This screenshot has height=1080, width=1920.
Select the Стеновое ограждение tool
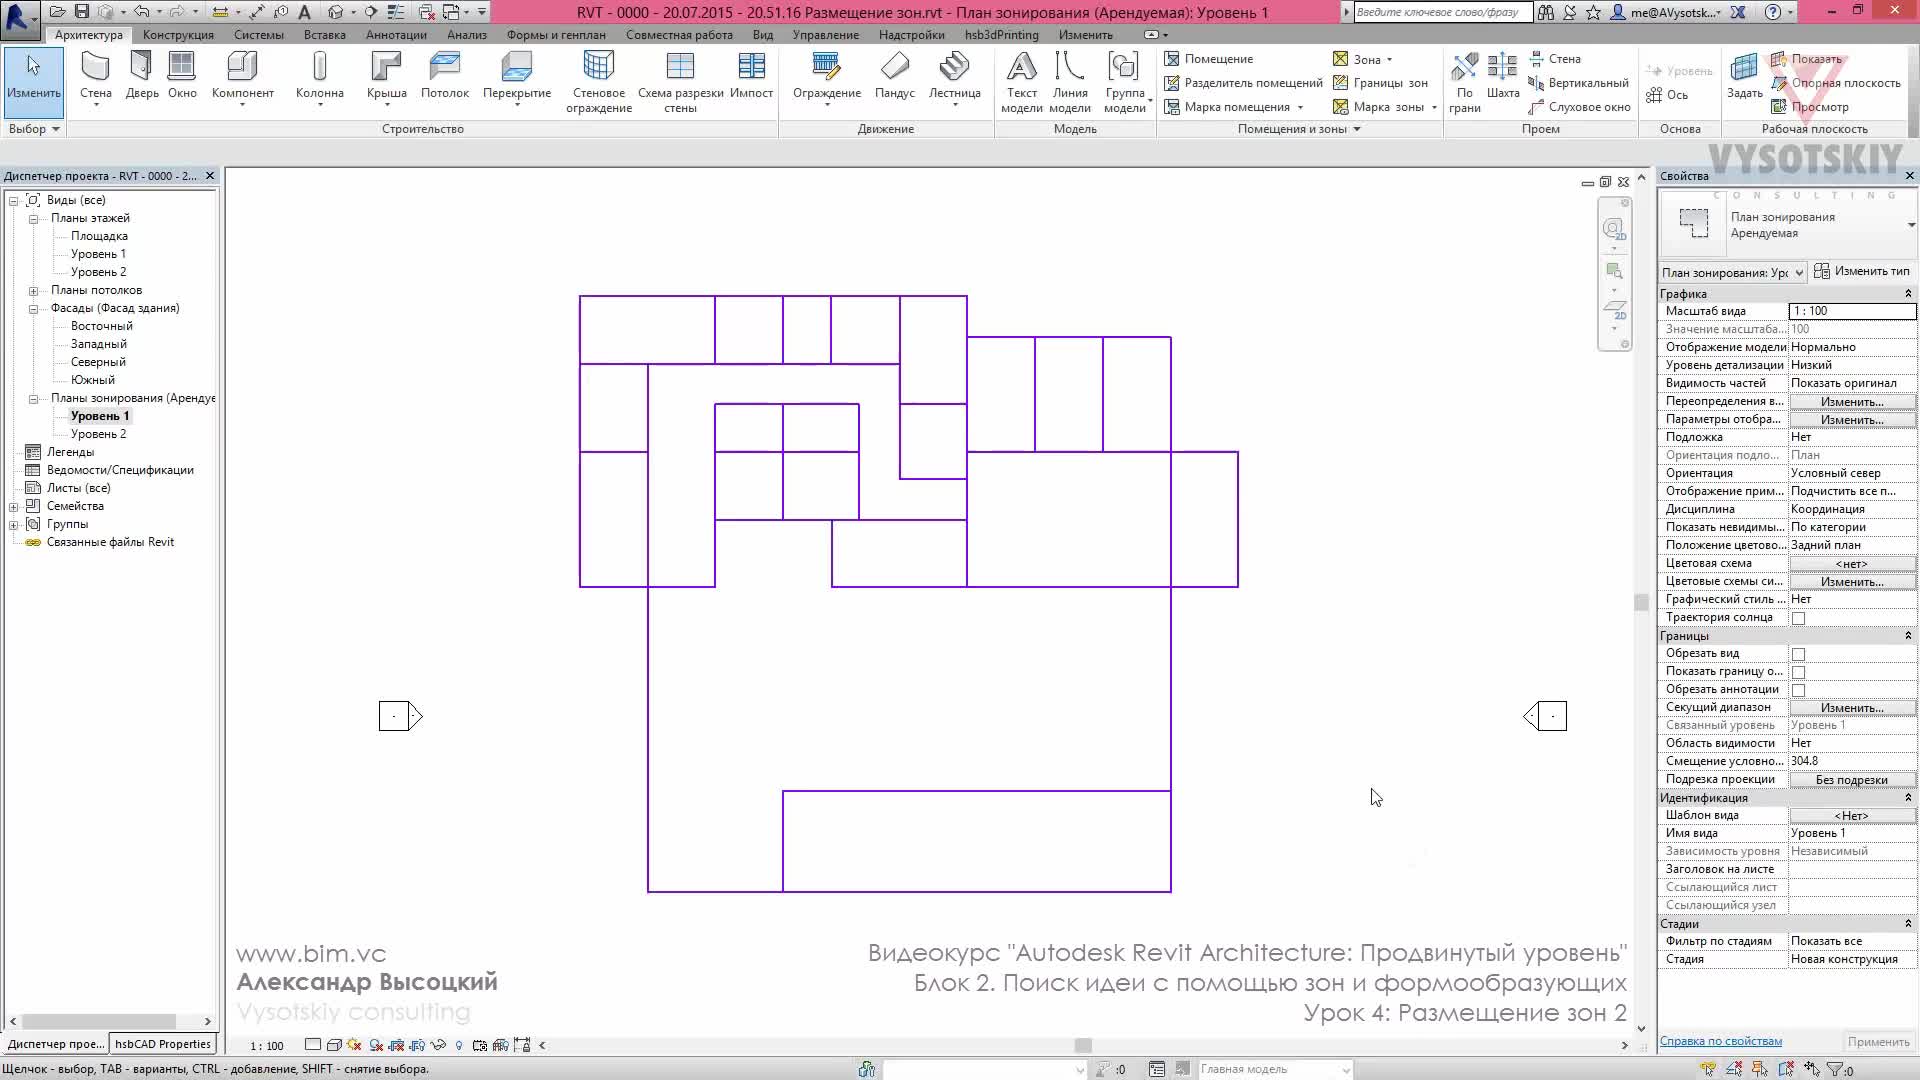(598, 82)
